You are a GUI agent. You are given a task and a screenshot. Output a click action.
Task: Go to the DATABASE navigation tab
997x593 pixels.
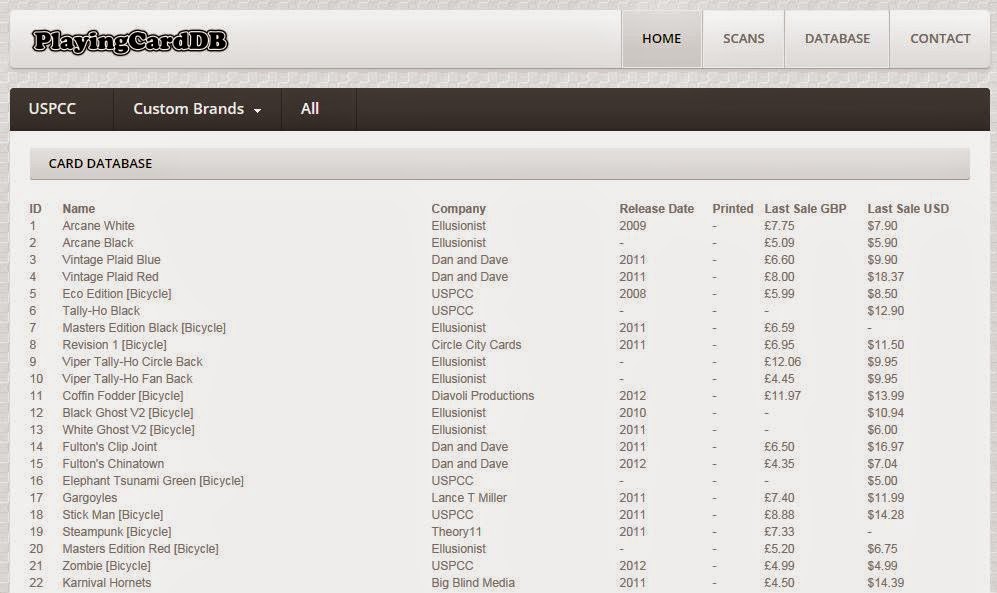click(x=837, y=39)
